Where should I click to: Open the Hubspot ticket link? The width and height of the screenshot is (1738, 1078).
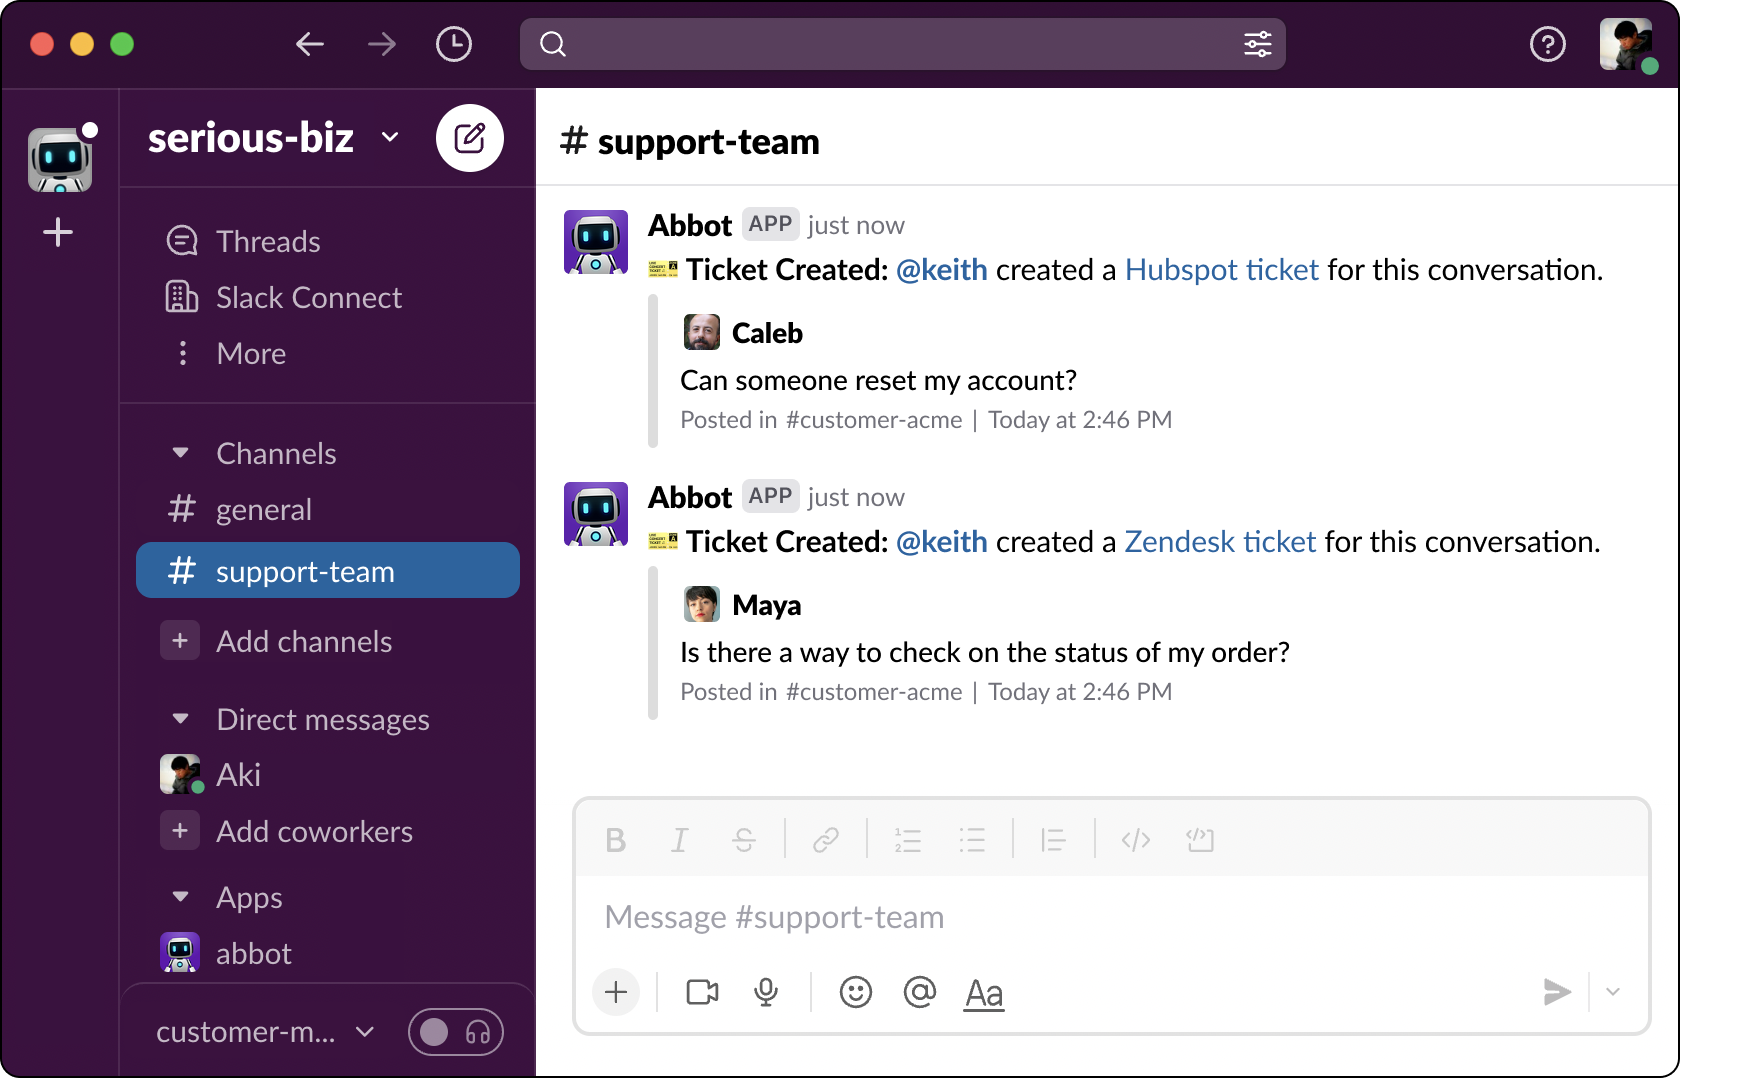click(x=1220, y=269)
